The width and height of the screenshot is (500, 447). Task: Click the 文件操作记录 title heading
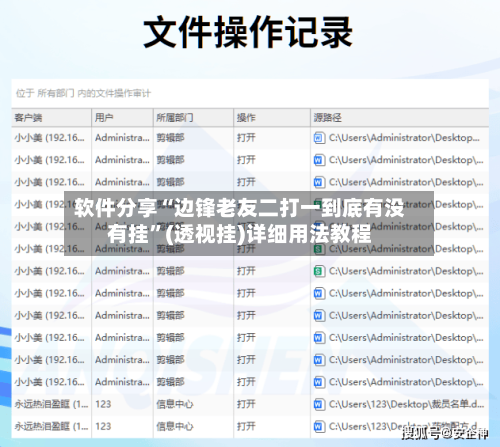click(x=248, y=33)
